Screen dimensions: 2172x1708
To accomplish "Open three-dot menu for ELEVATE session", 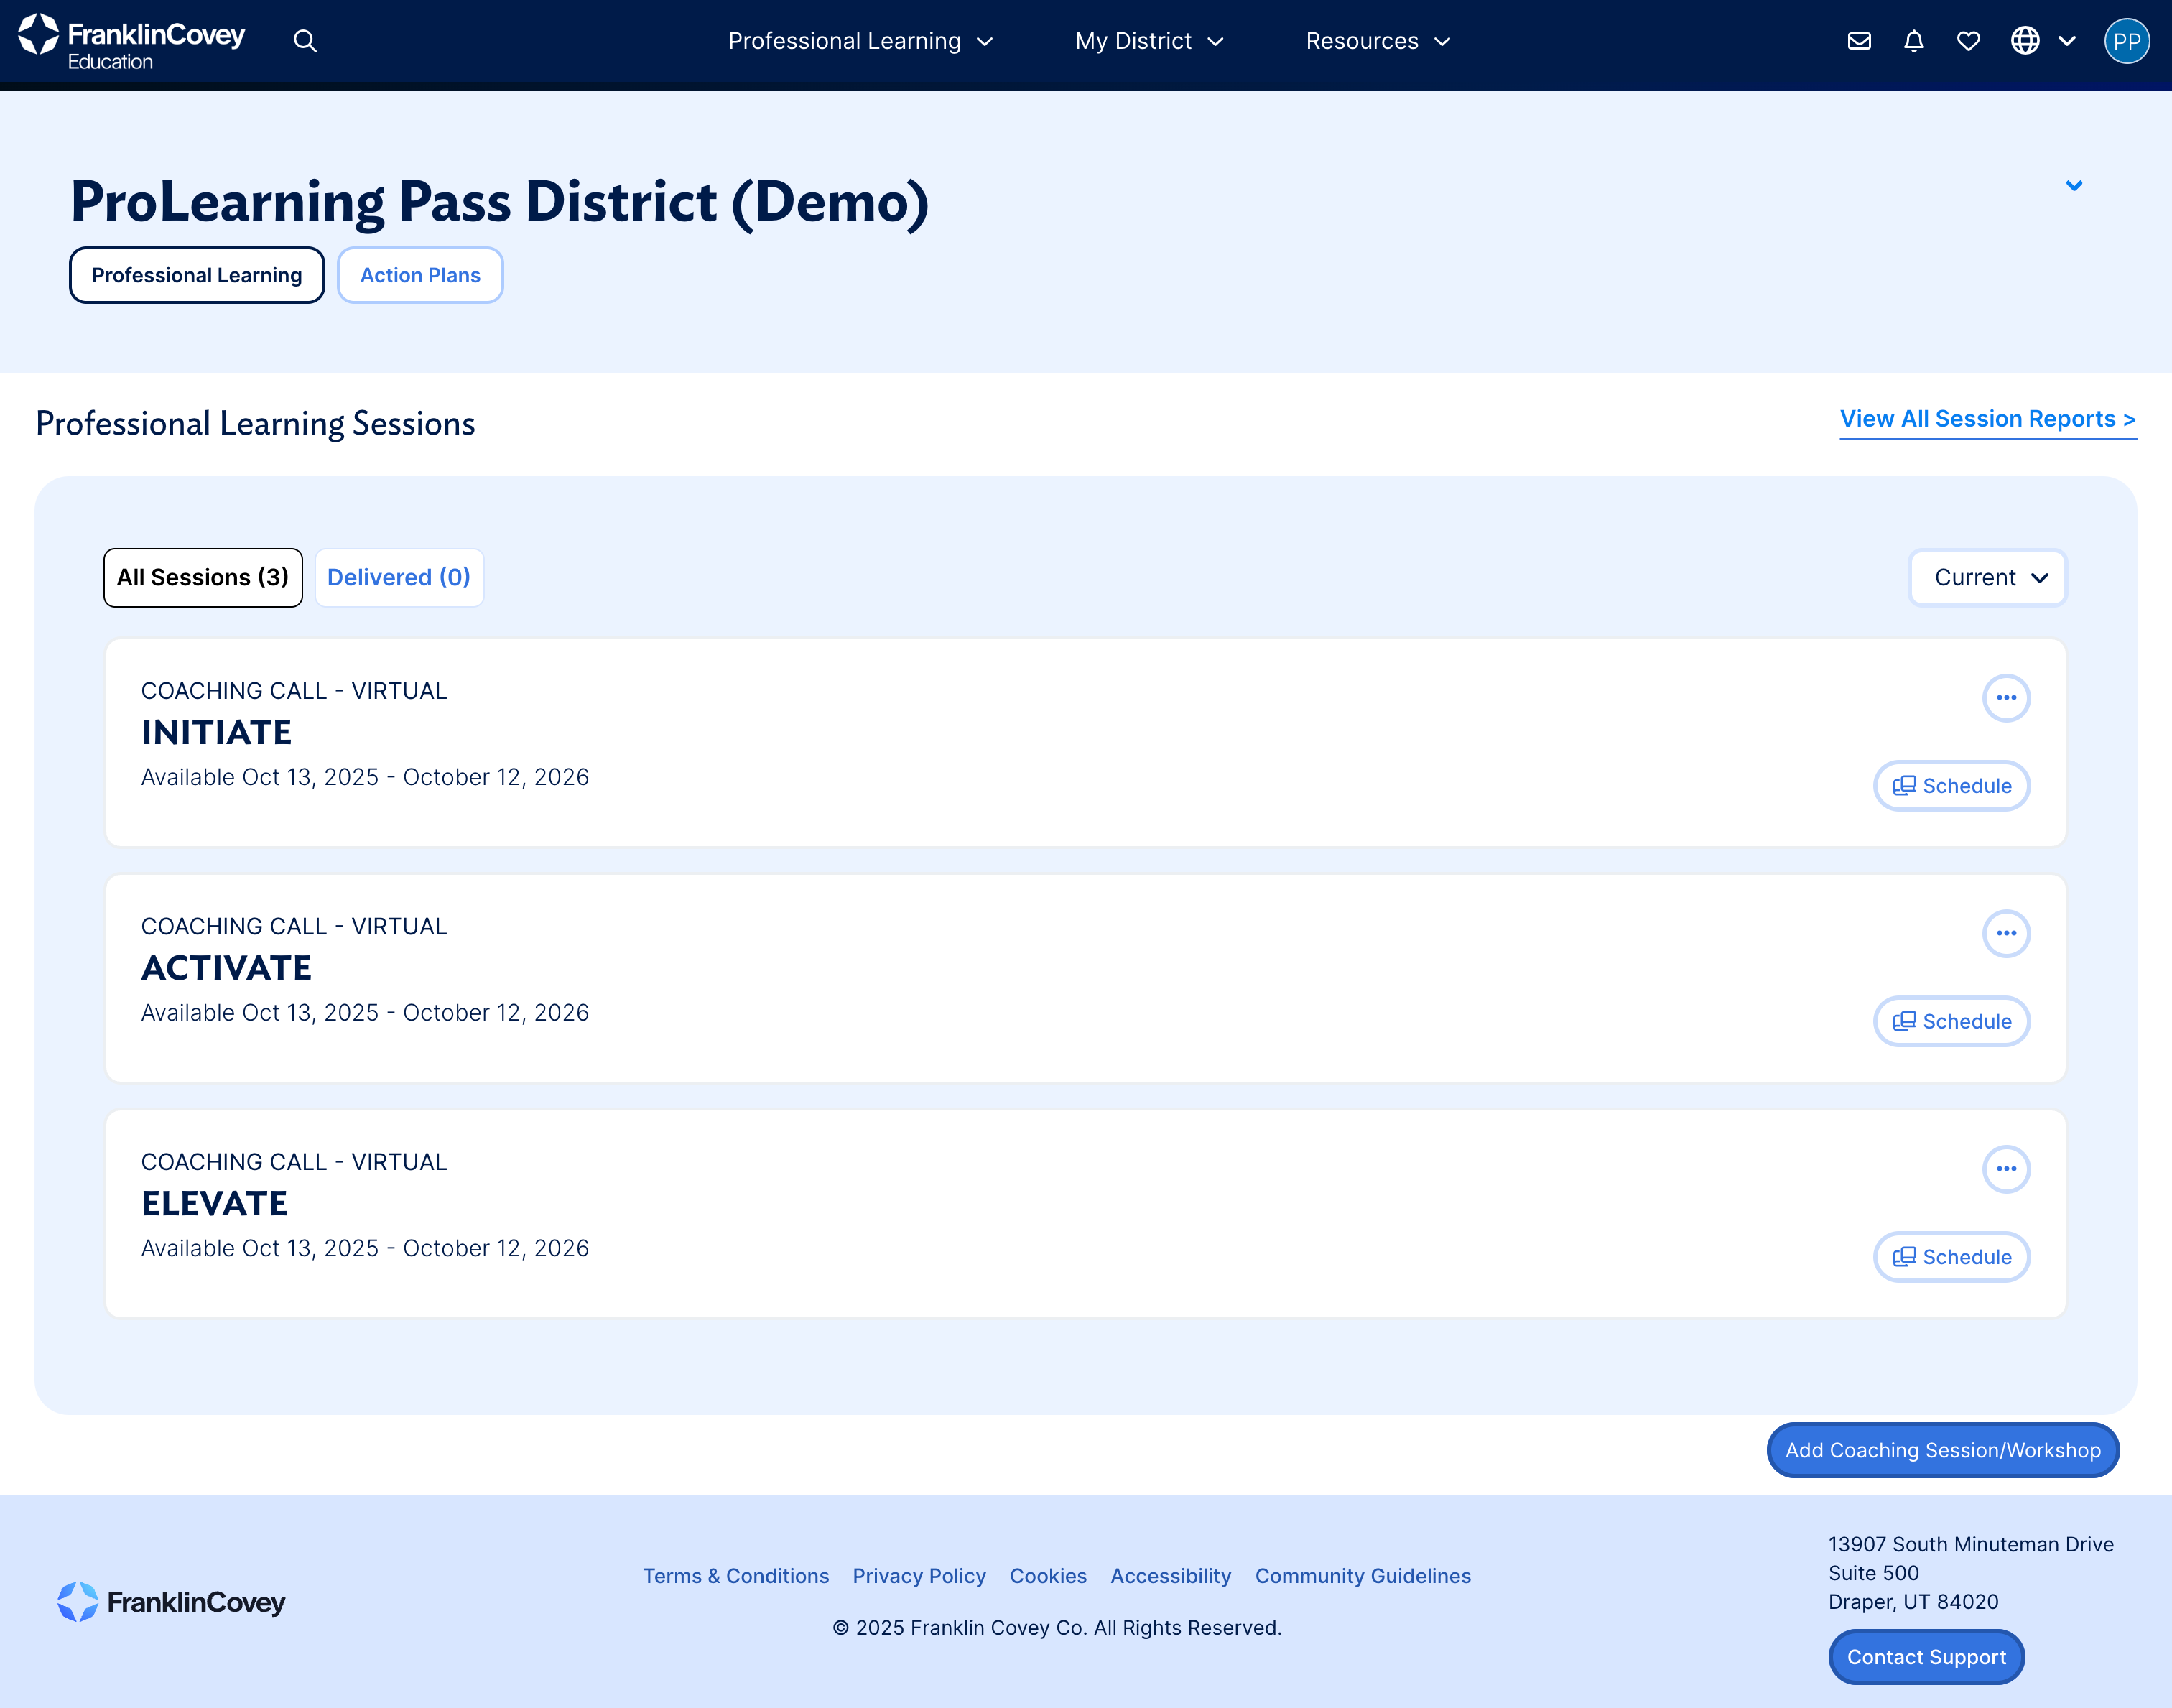I will 2006,1169.
